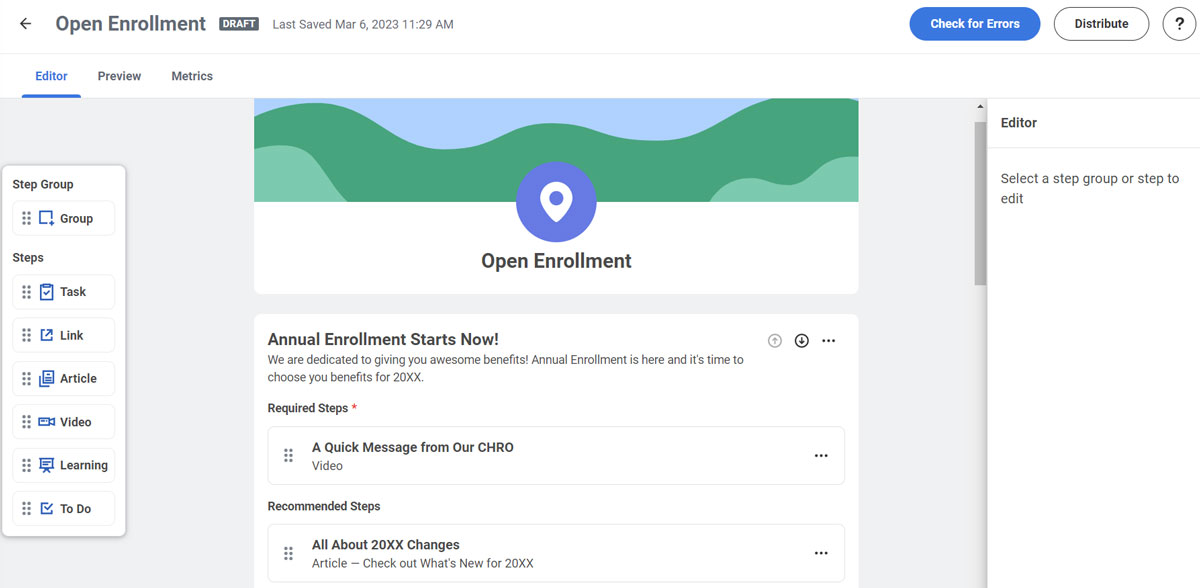Move step group down with arrow icon
This screenshot has height=588, width=1200.
pos(801,341)
